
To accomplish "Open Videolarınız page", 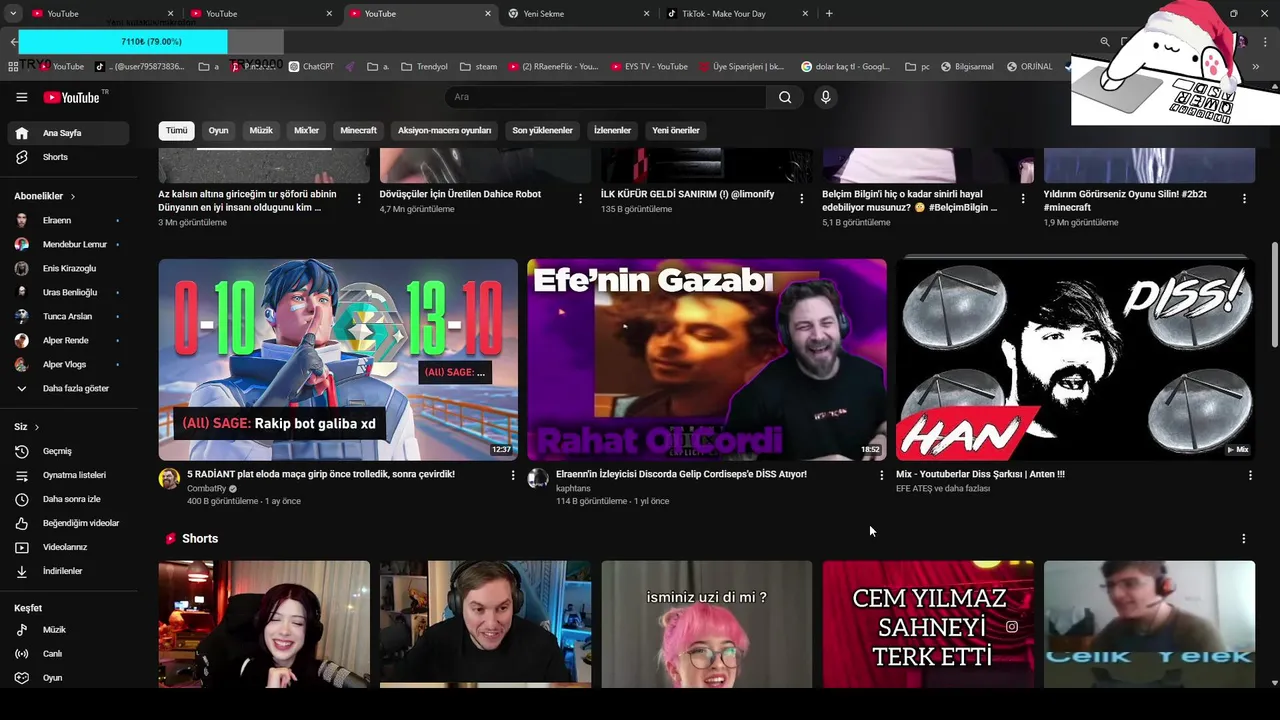I will click(x=68, y=547).
